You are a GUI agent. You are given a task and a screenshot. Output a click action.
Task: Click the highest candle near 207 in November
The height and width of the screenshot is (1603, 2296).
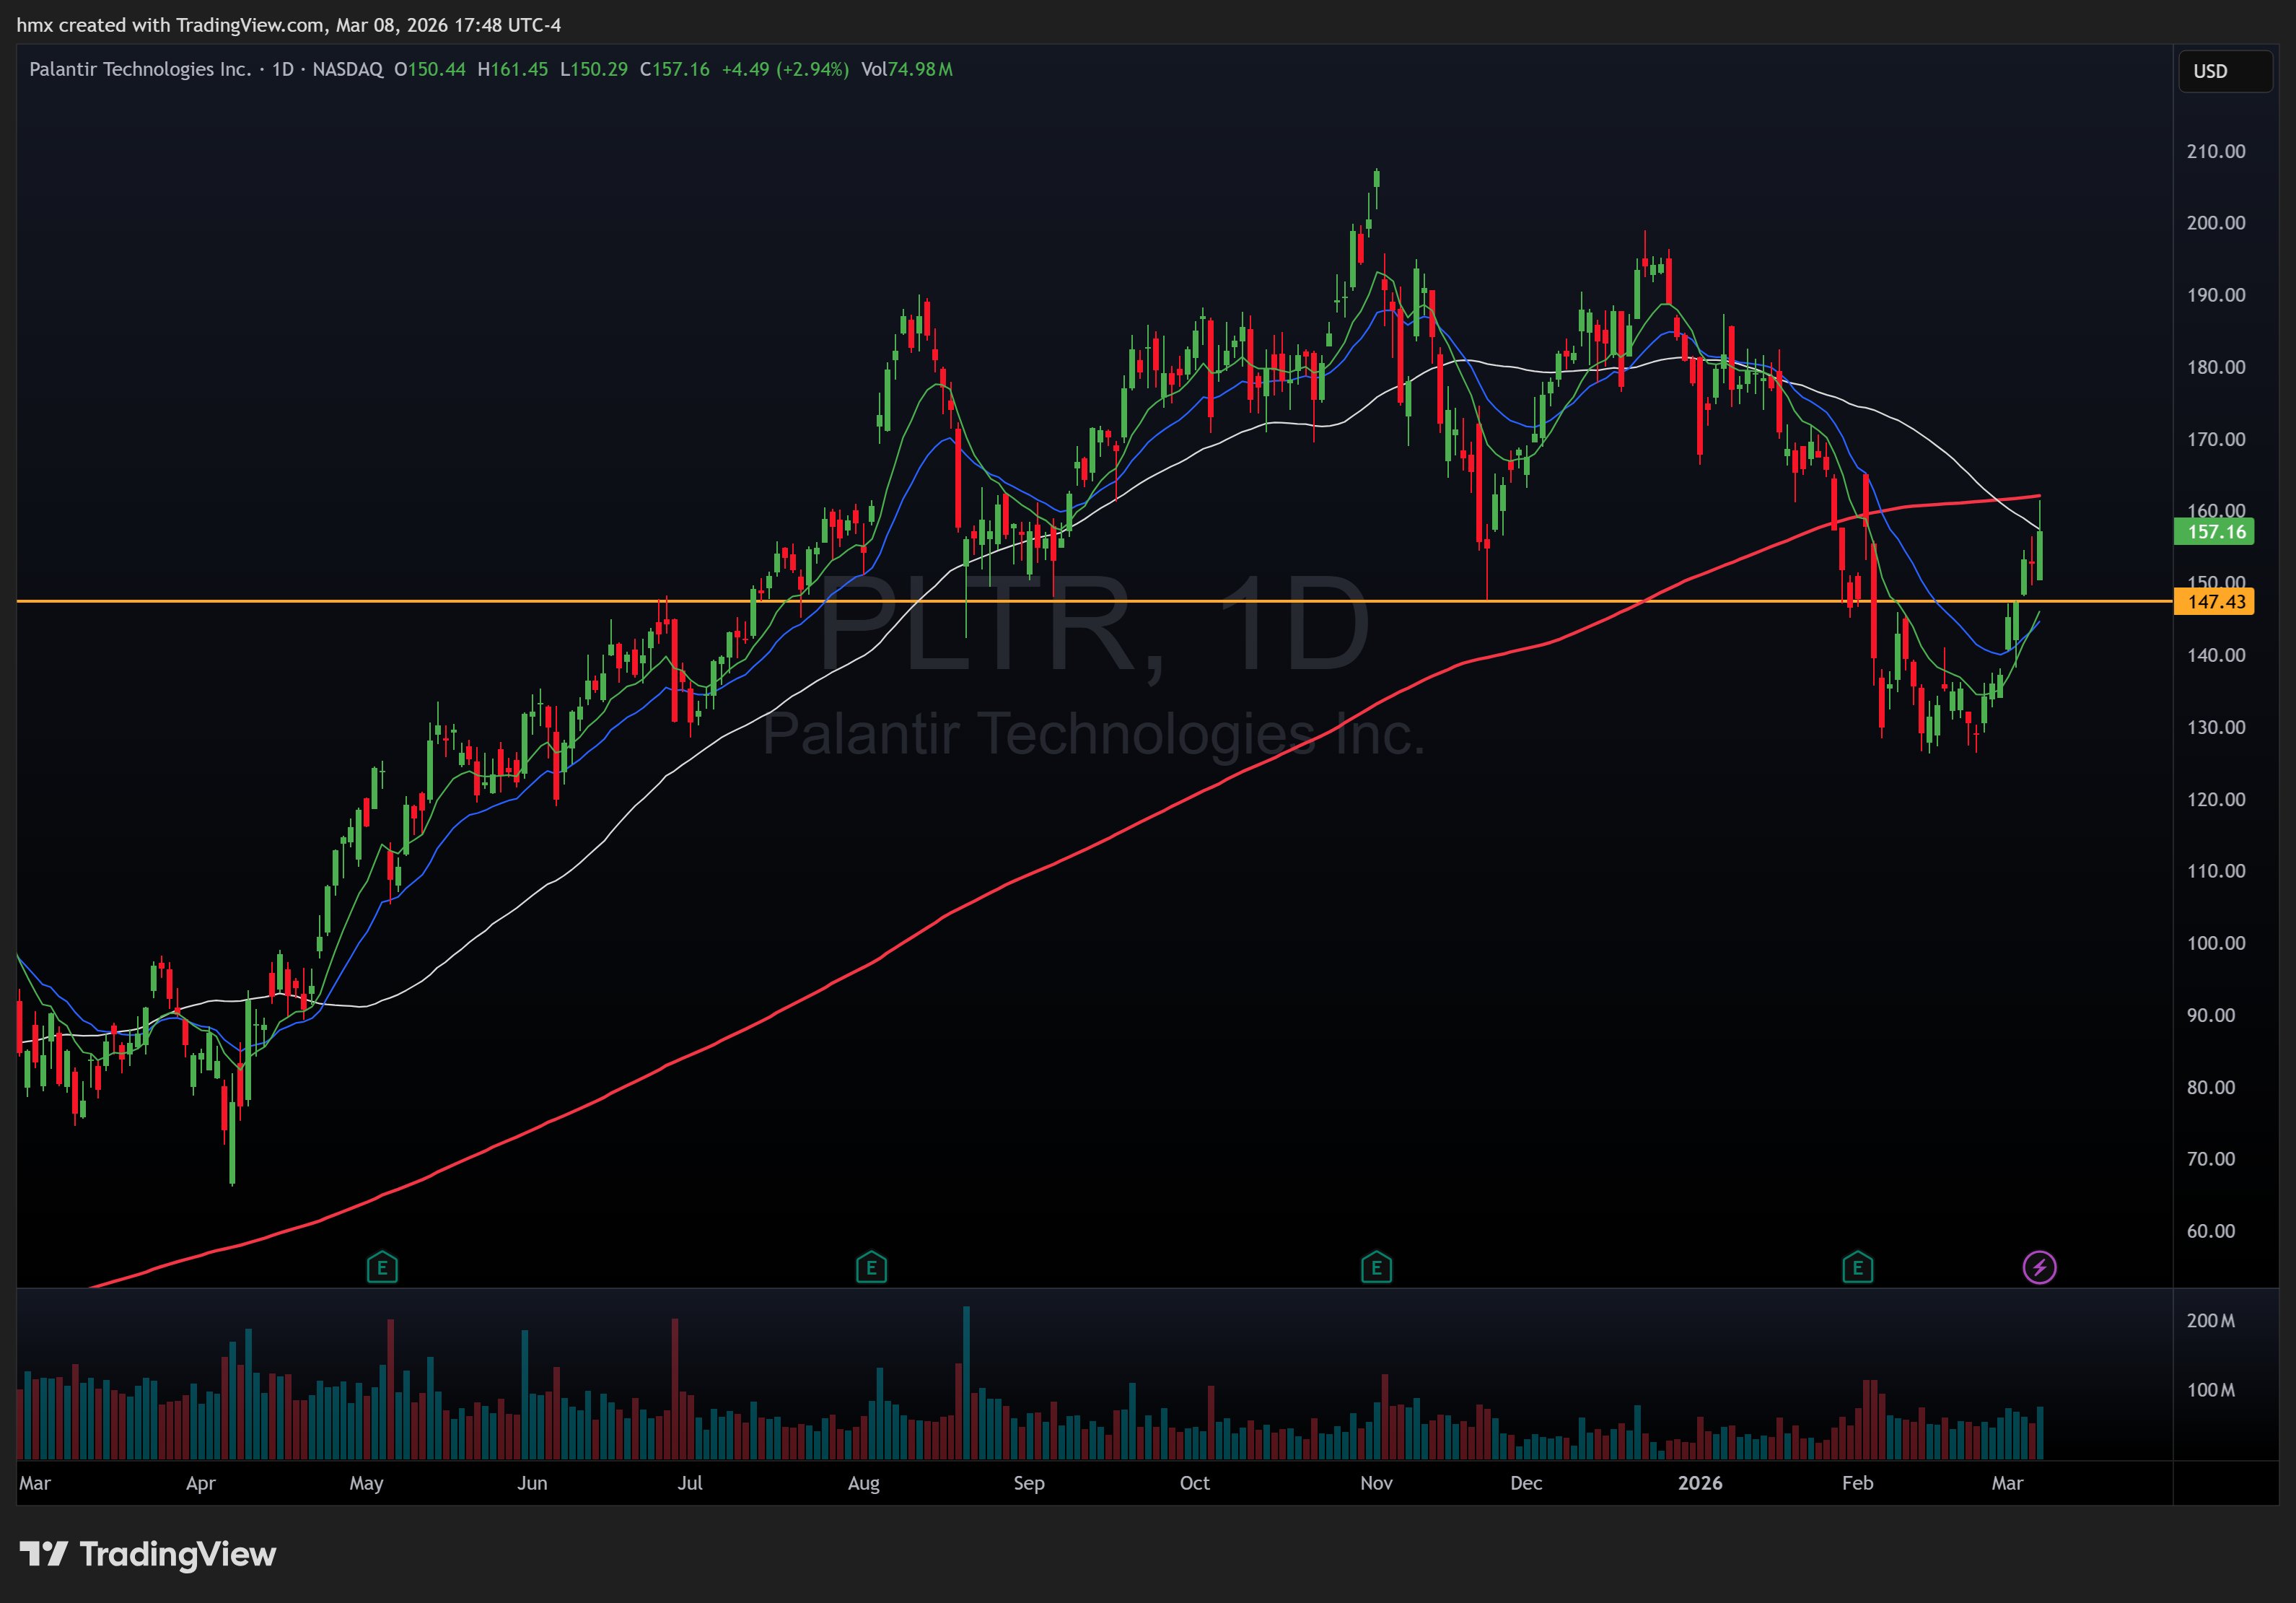(1377, 178)
